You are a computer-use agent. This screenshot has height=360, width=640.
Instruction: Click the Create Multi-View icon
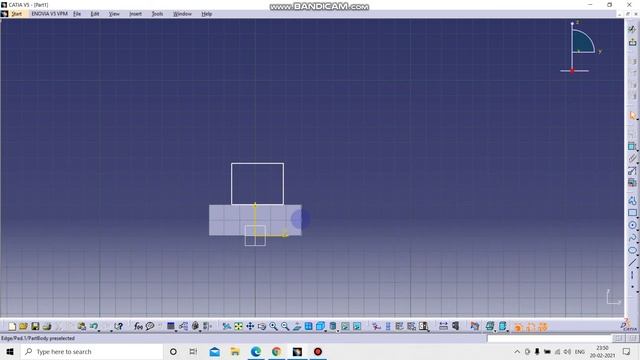tap(309, 326)
